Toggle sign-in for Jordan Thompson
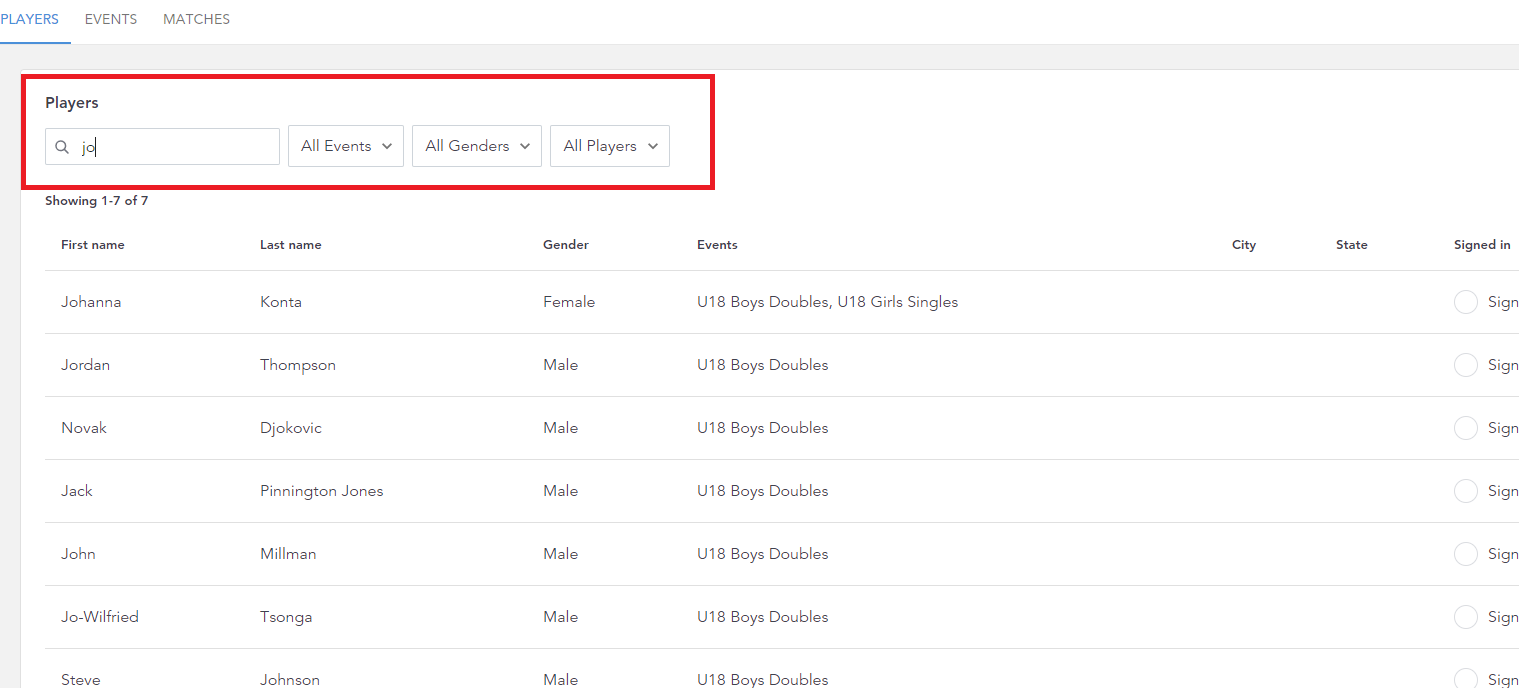 1466,365
